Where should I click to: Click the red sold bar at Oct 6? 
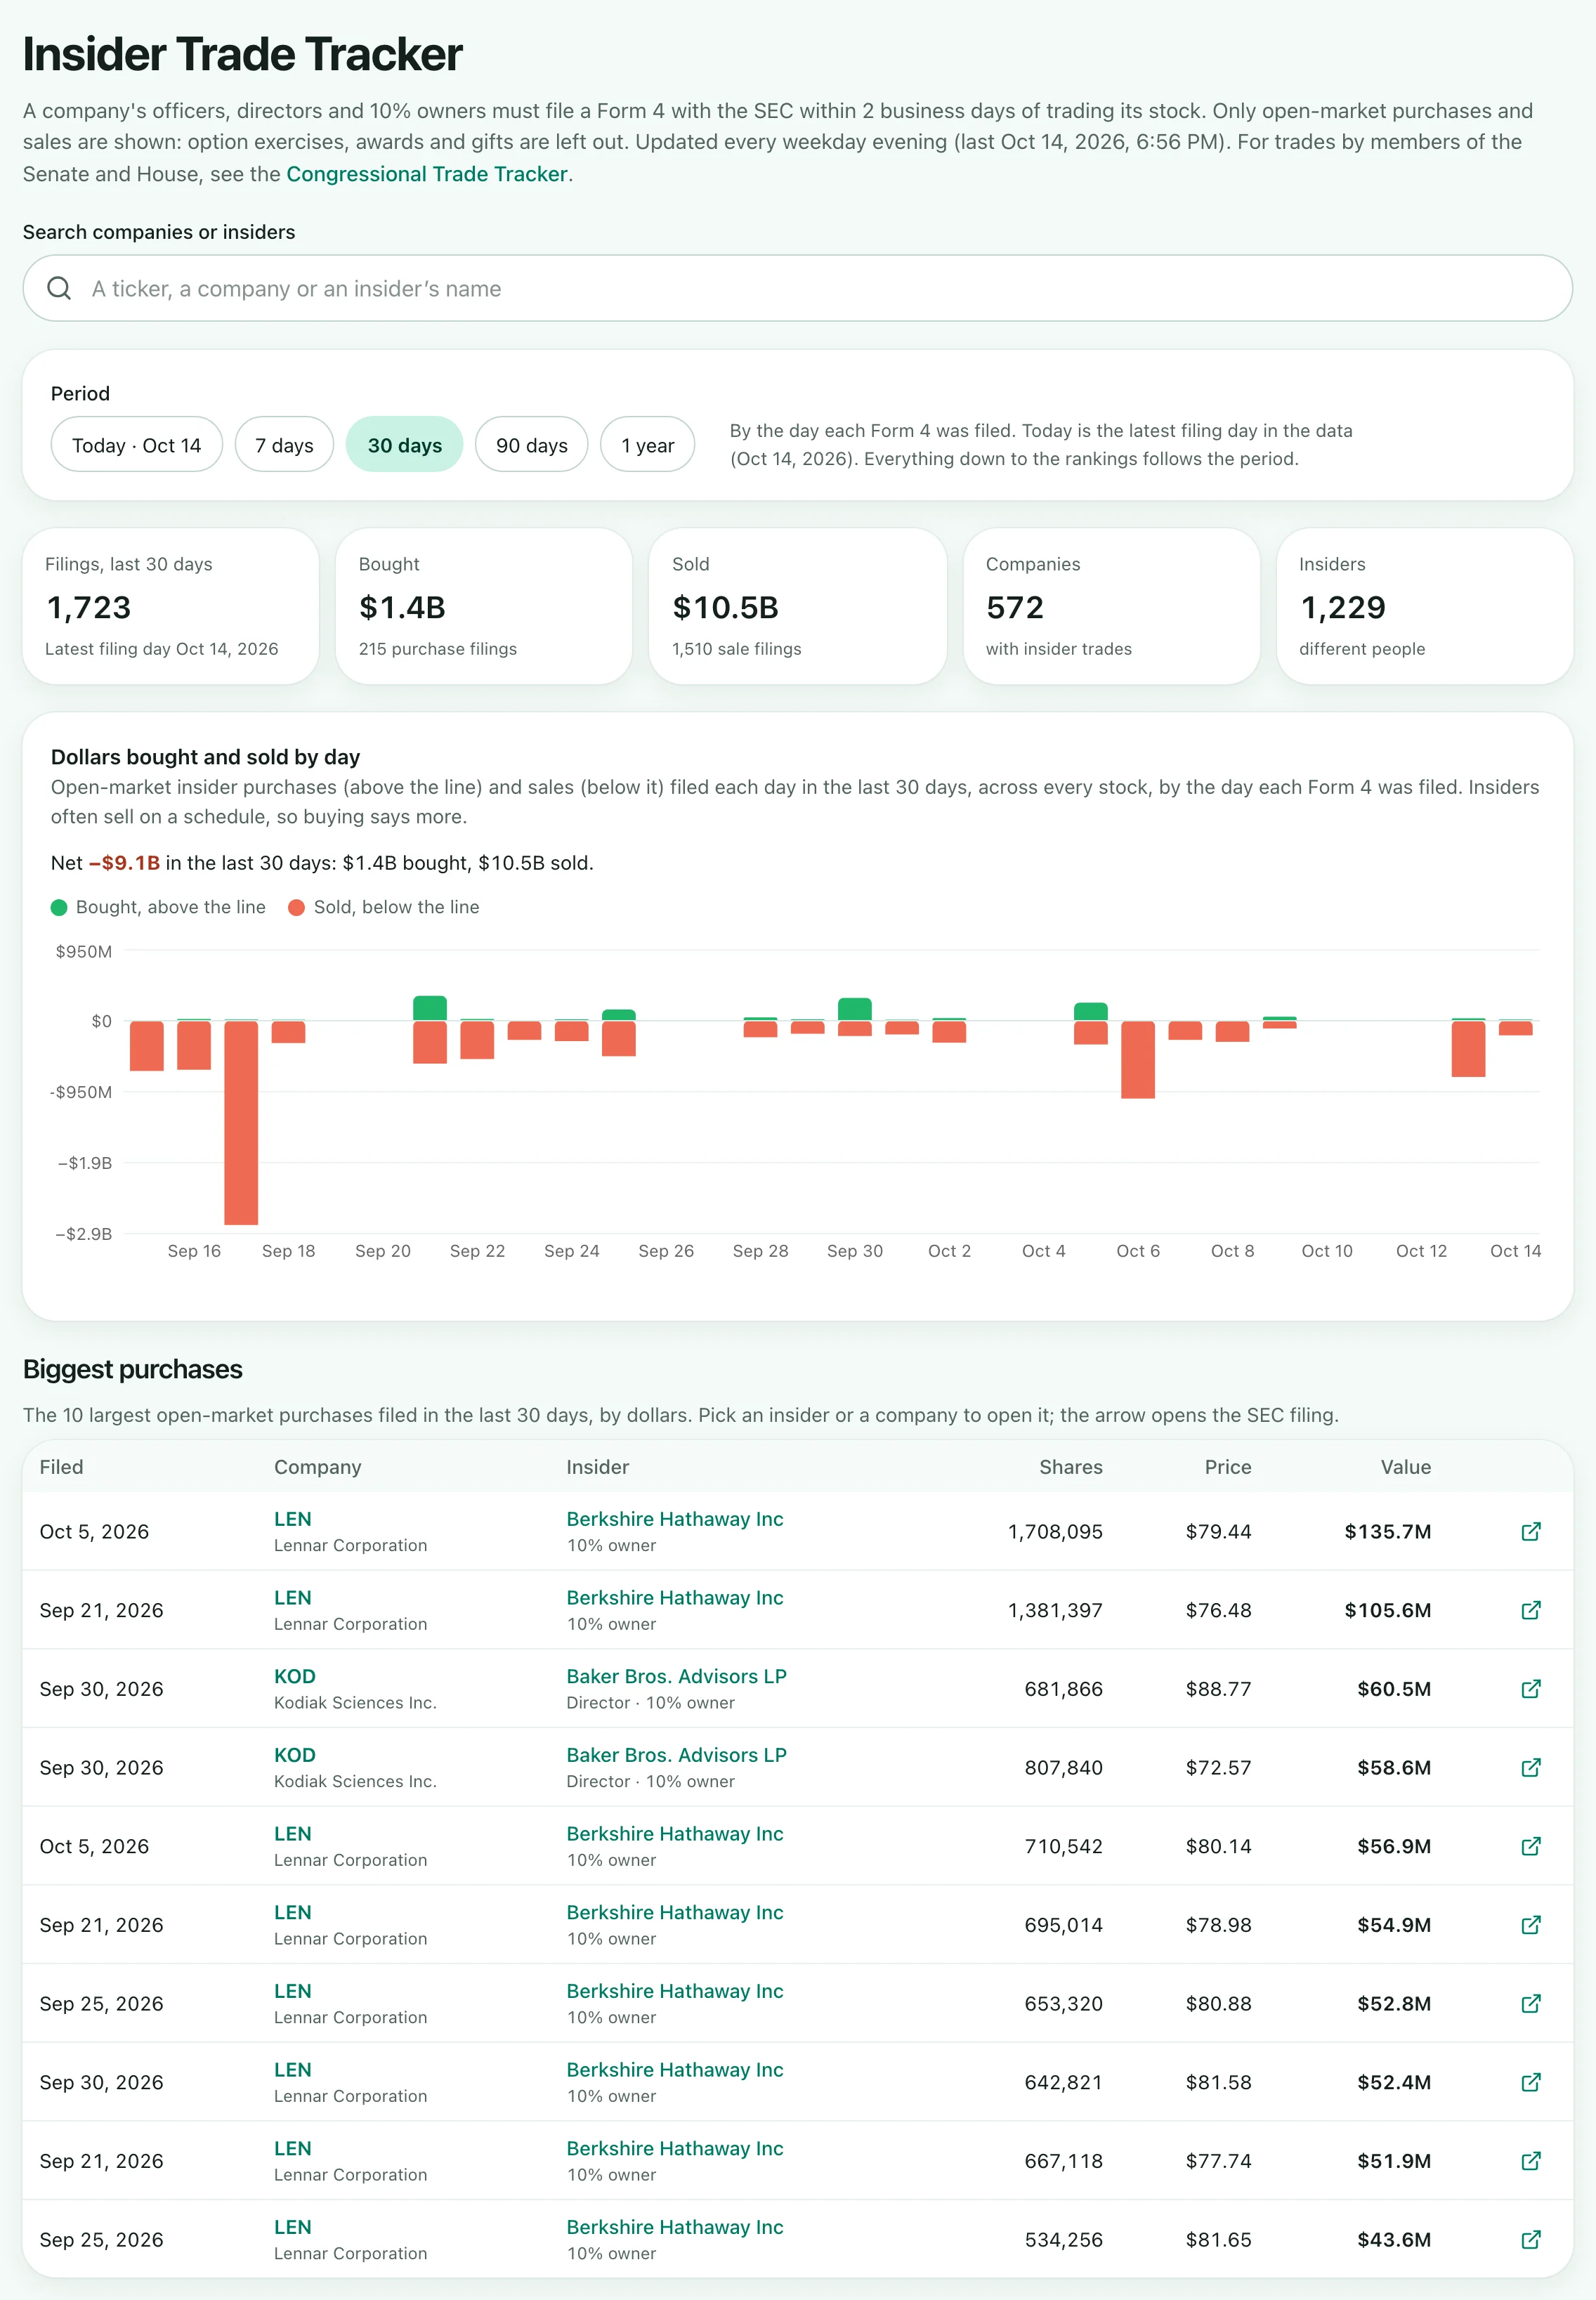1138,1059
